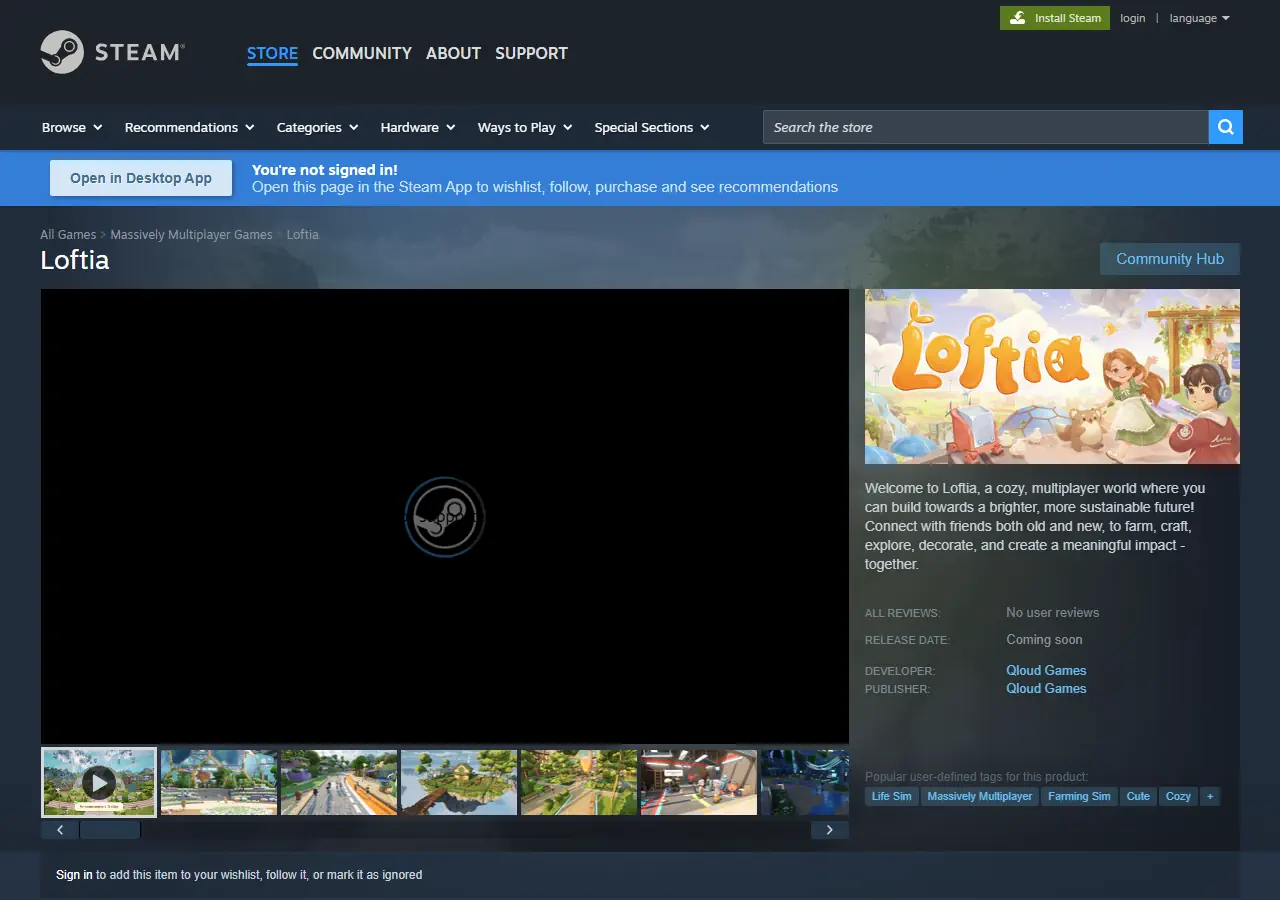This screenshot has height=900, width=1280.
Task: Select the fourth game screenshot thumbnail
Action: pyautogui.click(x=458, y=782)
